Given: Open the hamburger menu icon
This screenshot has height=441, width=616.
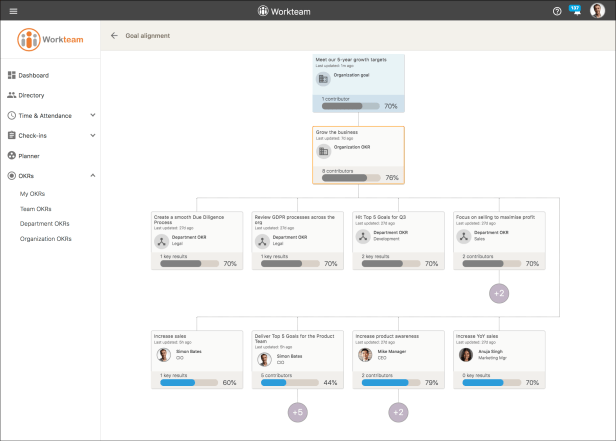Looking at the screenshot, I should click(x=13, y=10).
